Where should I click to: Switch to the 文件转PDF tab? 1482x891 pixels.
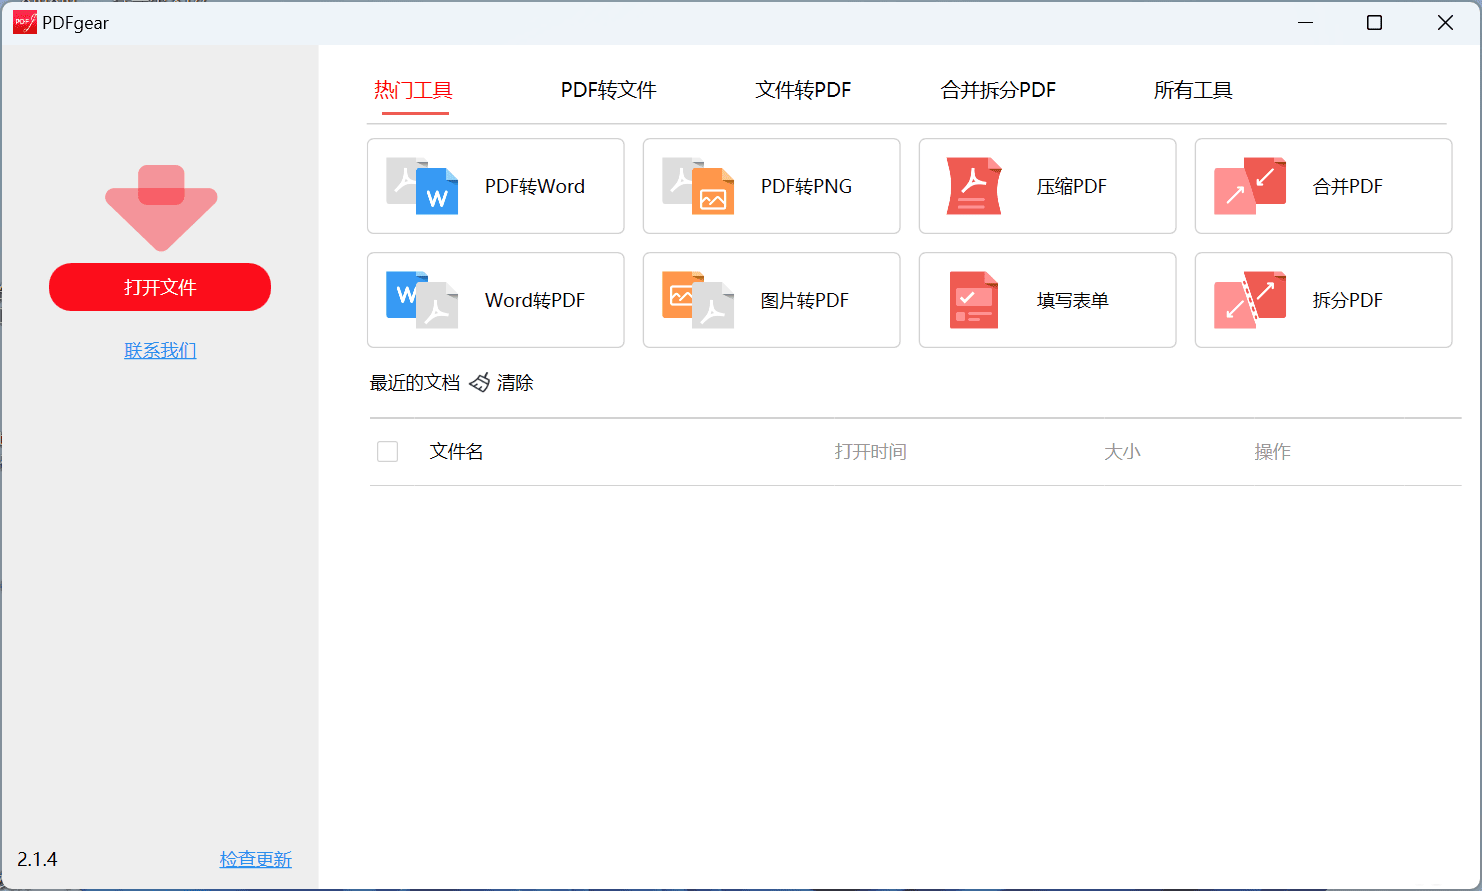coord(803,90)
